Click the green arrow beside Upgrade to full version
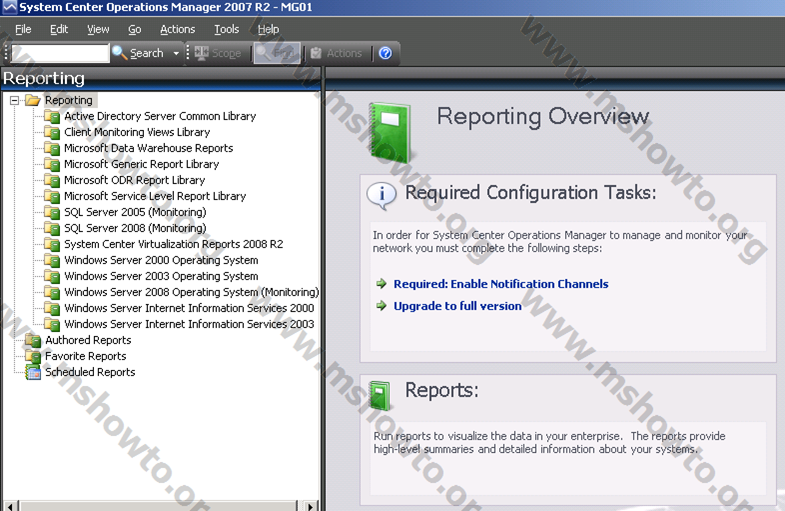The image size is (785, 511). (381, 306)
